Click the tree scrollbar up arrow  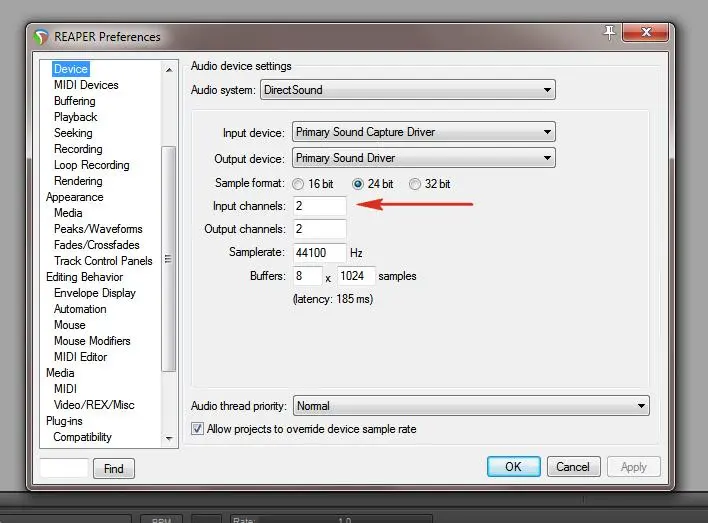169,70
